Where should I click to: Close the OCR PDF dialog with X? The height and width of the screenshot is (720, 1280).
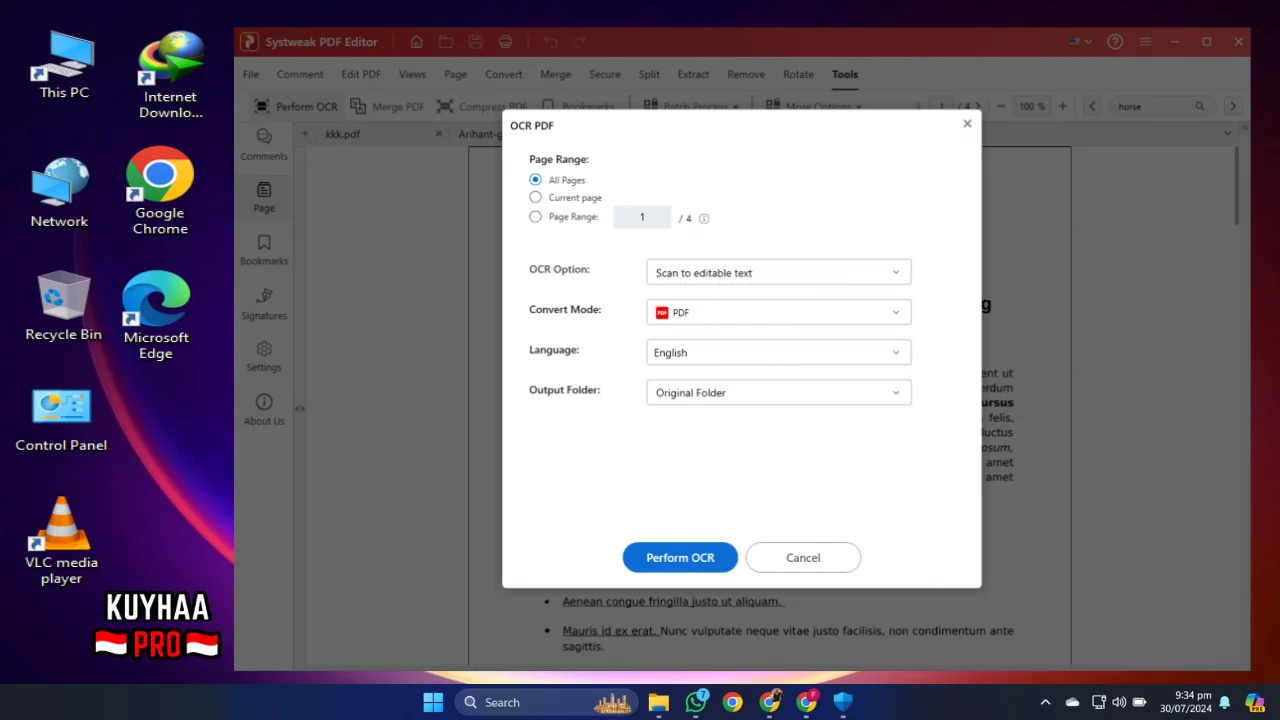click(x=967, y=124)
